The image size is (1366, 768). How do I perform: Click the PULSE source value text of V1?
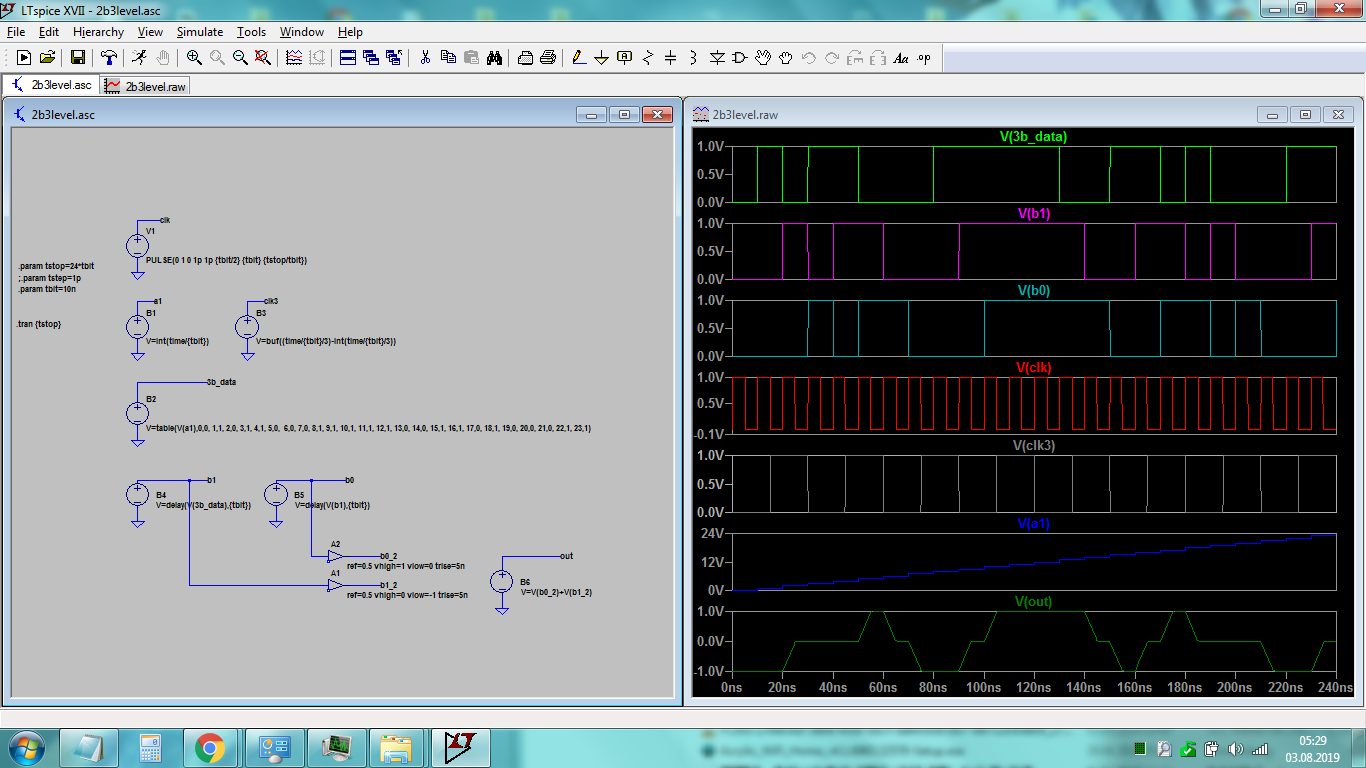226,259
